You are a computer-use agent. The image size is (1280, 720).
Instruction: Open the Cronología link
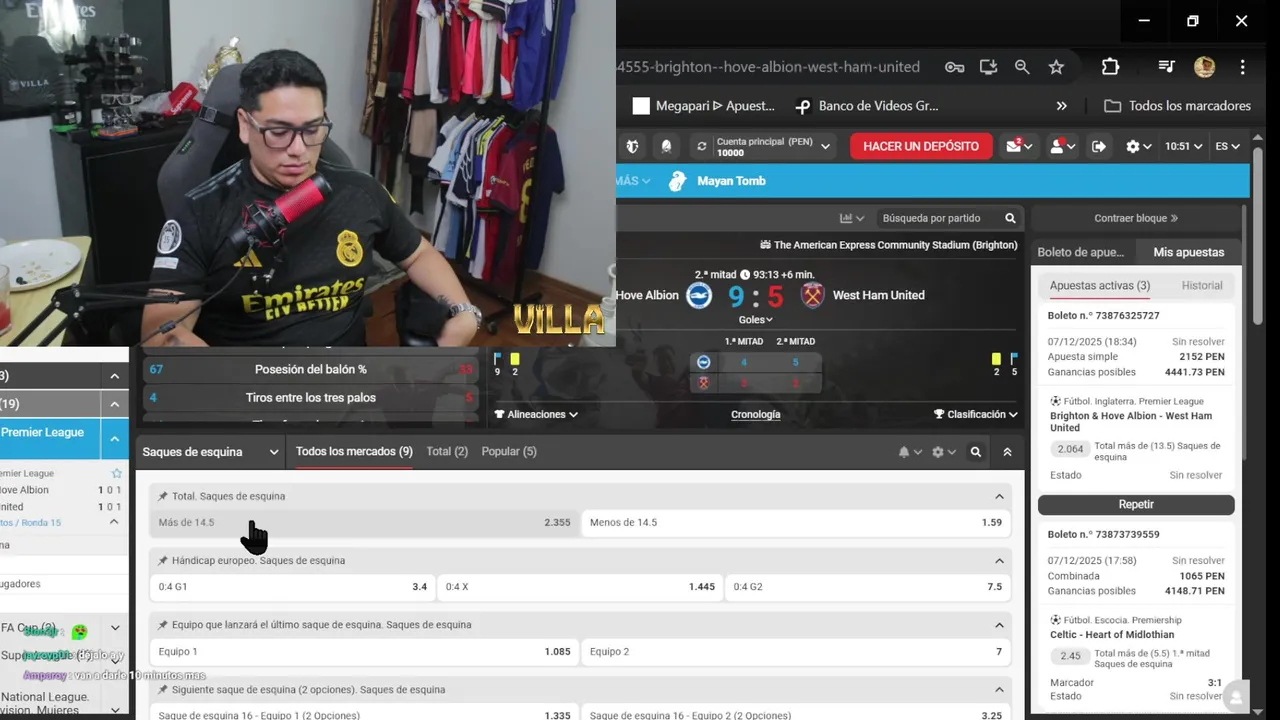756,414
